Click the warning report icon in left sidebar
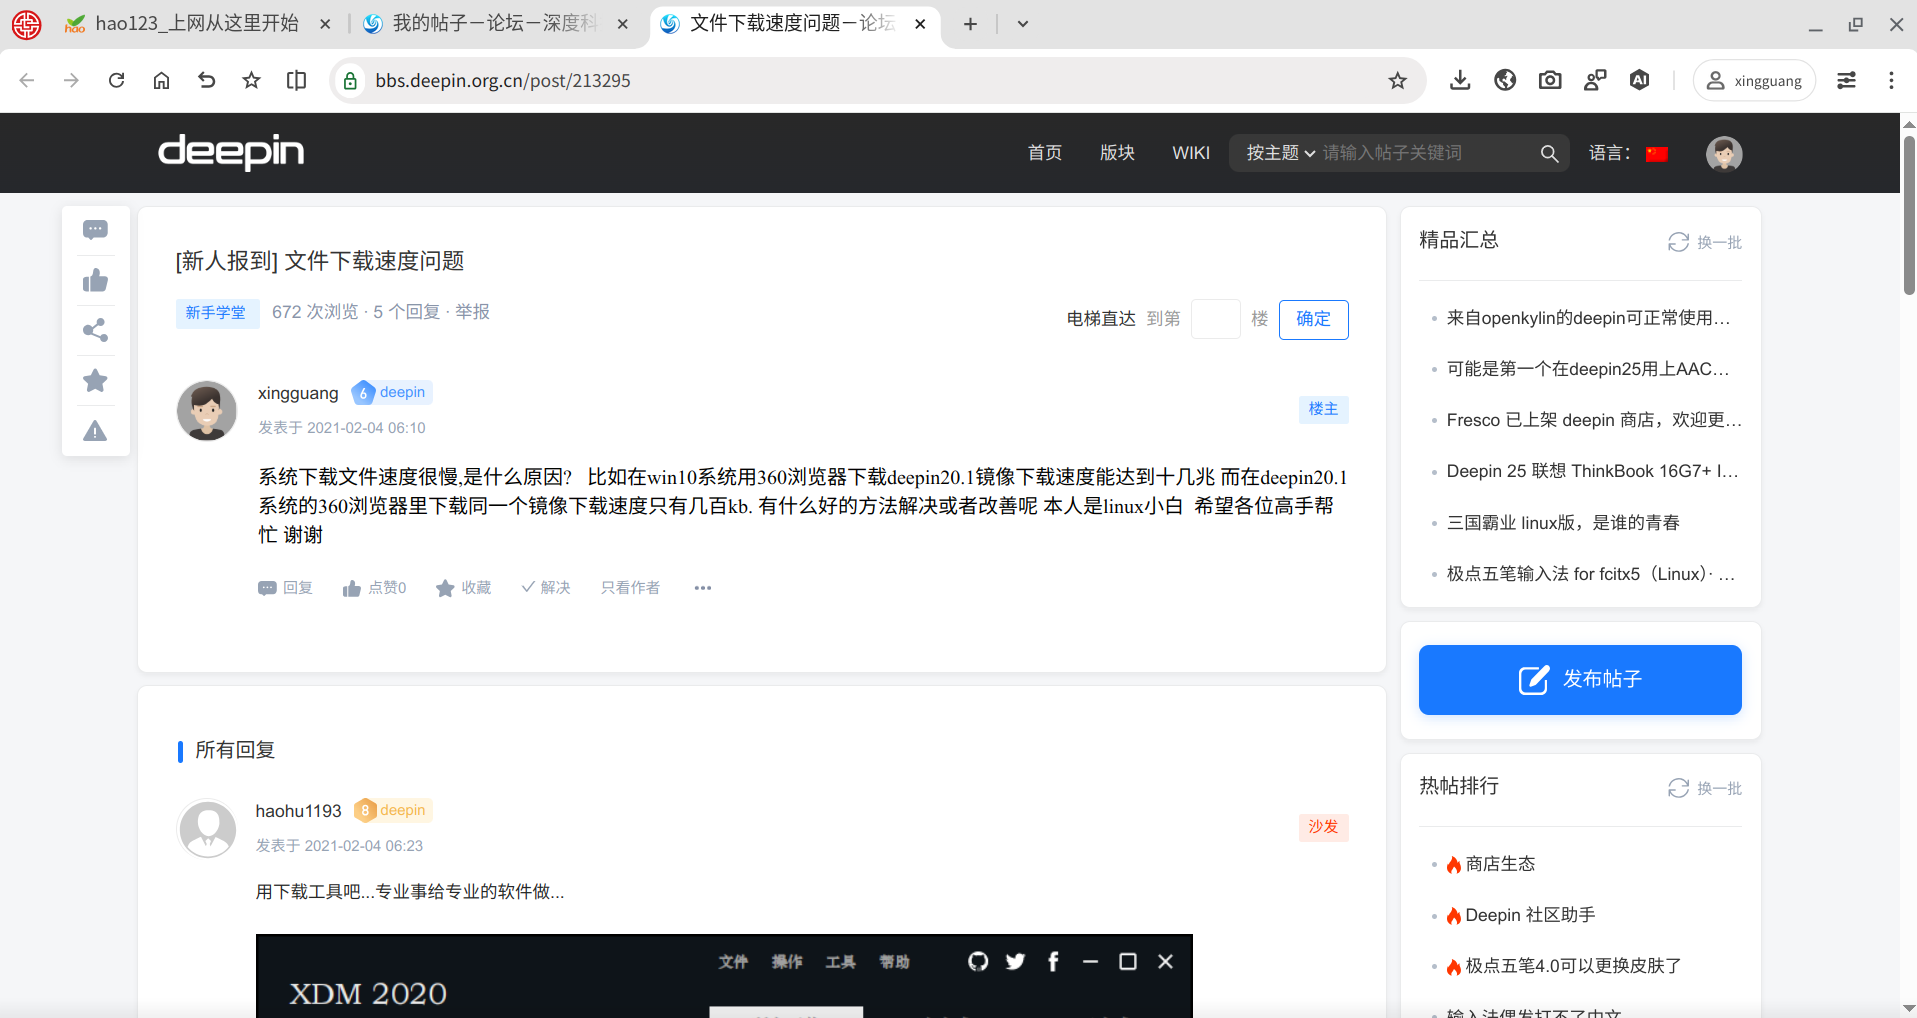The image size is (1917, 1018). point(95,431)
